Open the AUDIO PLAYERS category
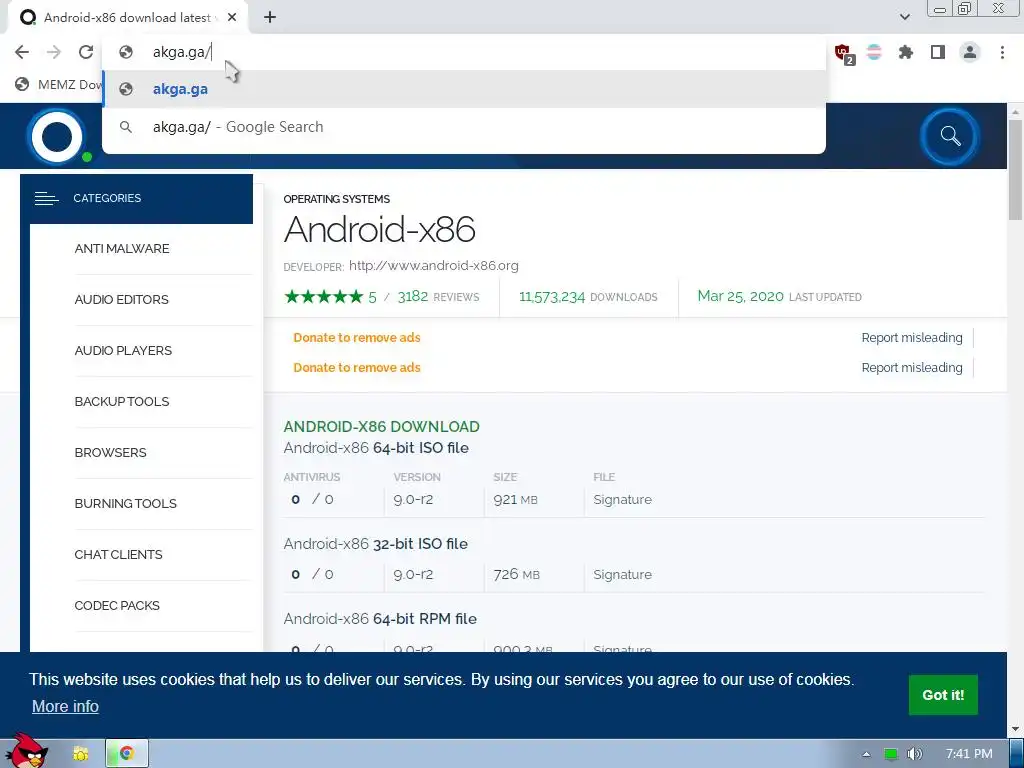The width and height of the screenshot is (1024, 768). click(x=123, y=351)
